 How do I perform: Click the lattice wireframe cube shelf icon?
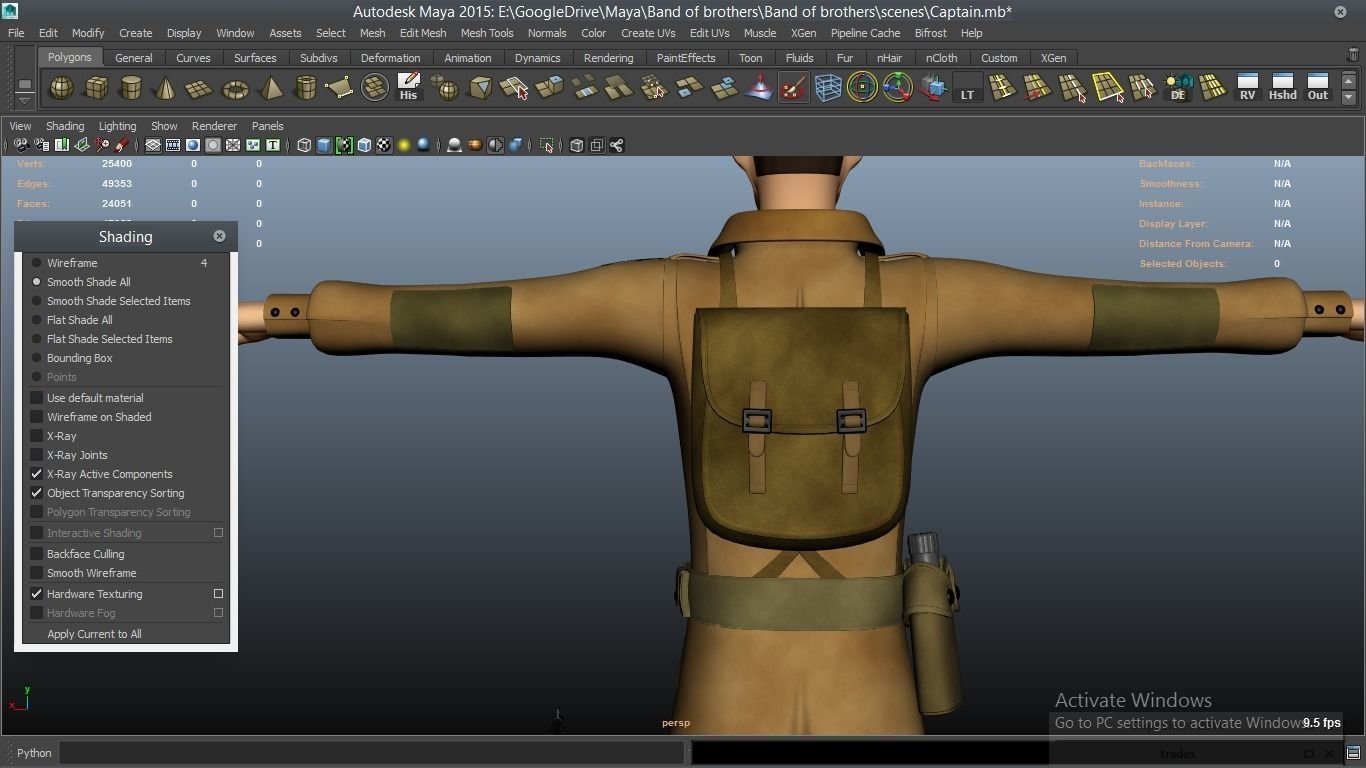click(x=828, y=88)
